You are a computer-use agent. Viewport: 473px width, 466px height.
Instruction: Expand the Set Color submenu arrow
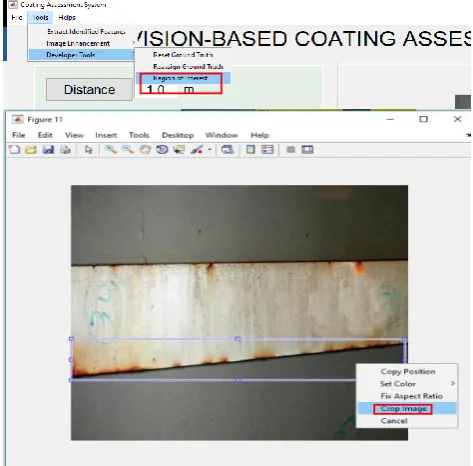tap(453, 384)
